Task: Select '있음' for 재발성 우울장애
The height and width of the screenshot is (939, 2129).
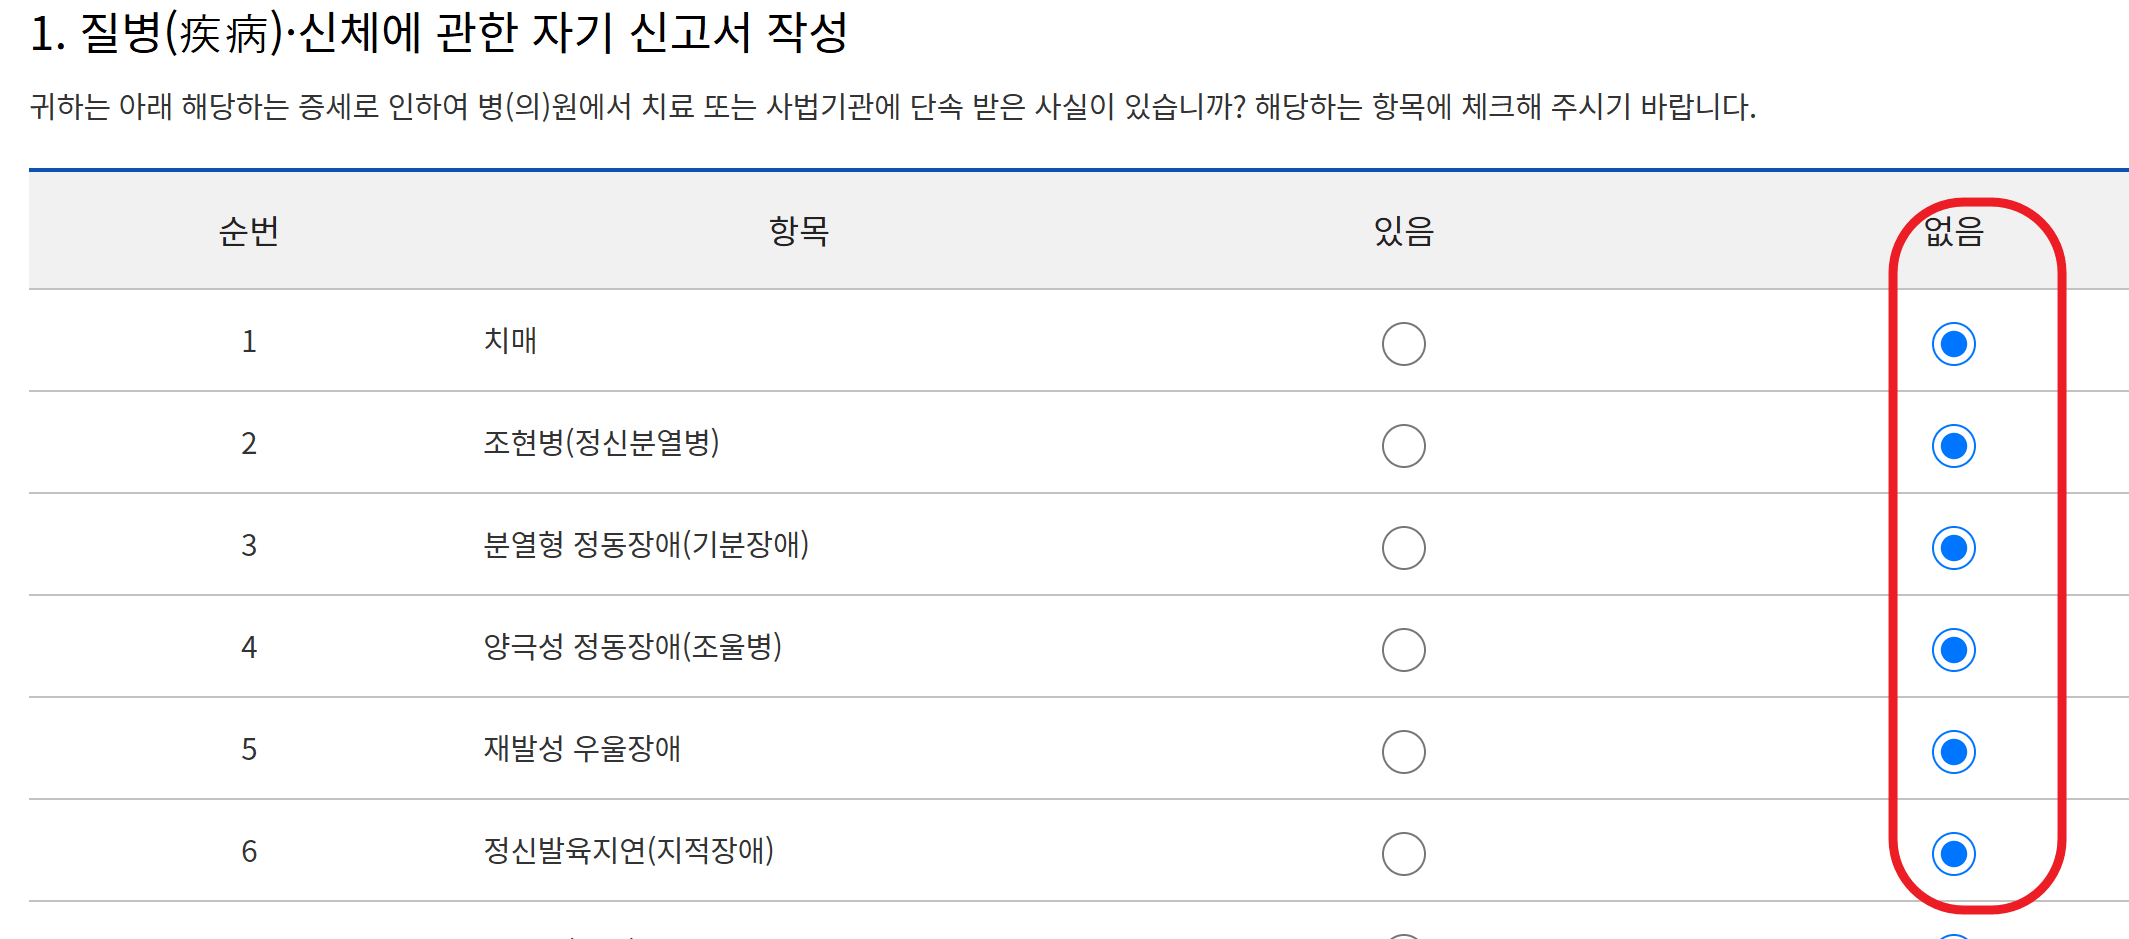Action: pos(1403,751)
